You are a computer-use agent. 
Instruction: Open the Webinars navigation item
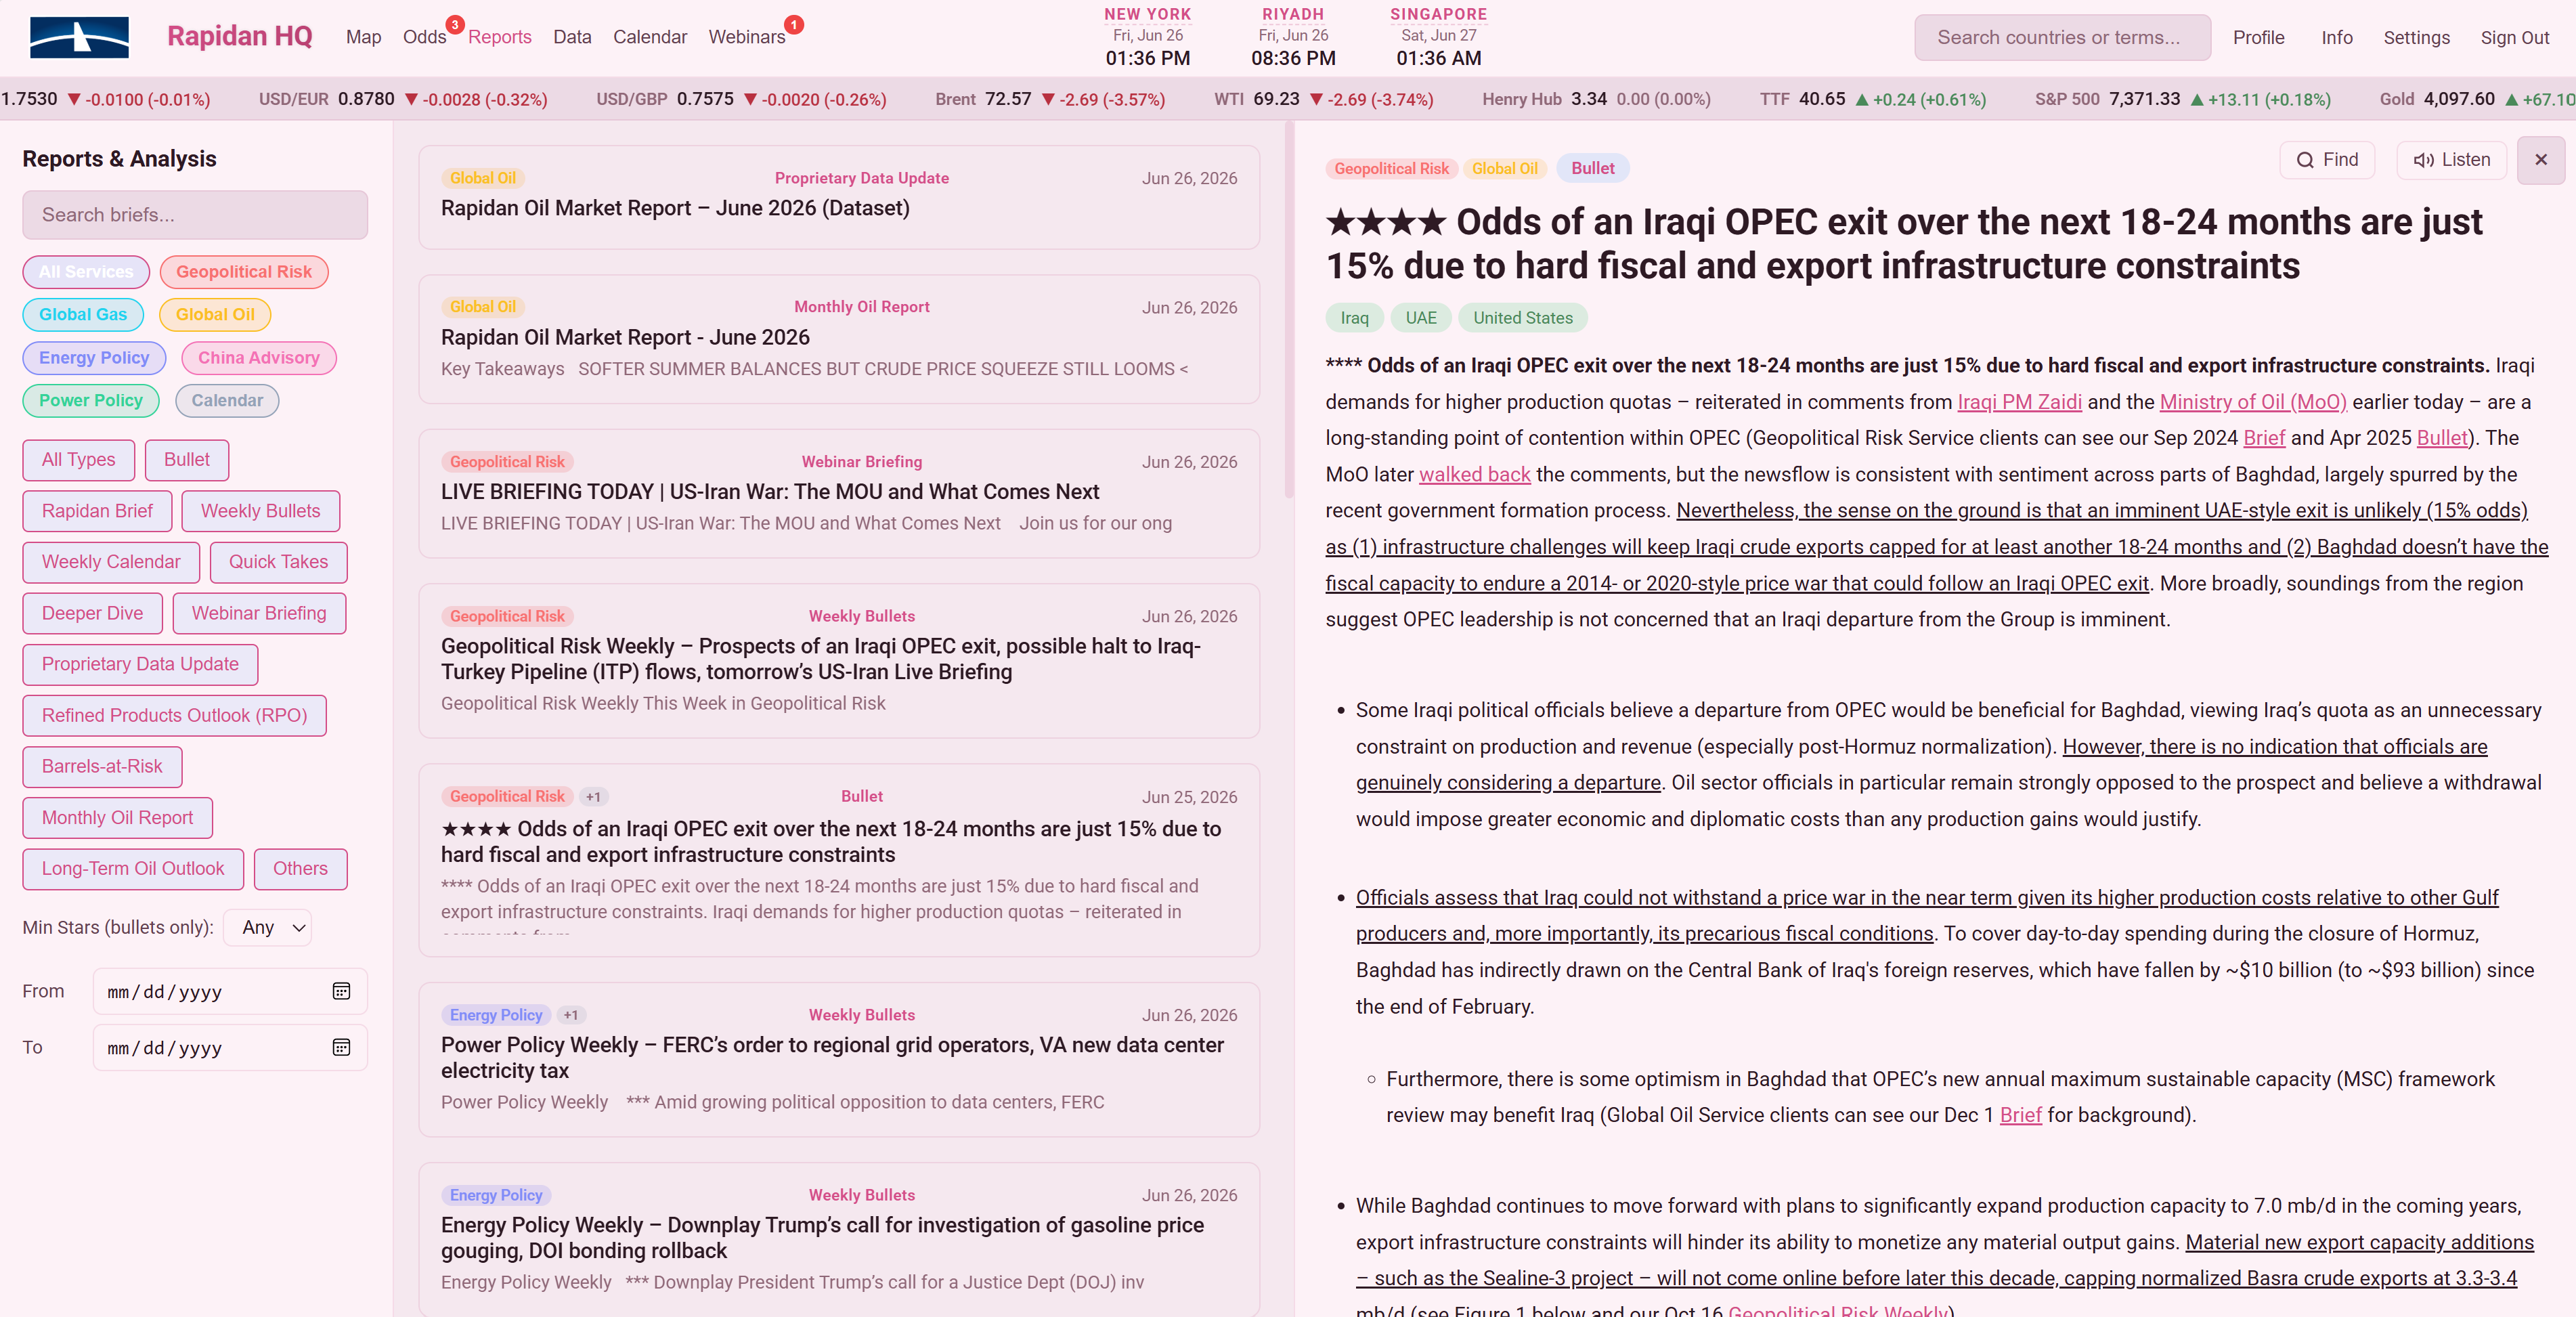(x=746, y=37)
